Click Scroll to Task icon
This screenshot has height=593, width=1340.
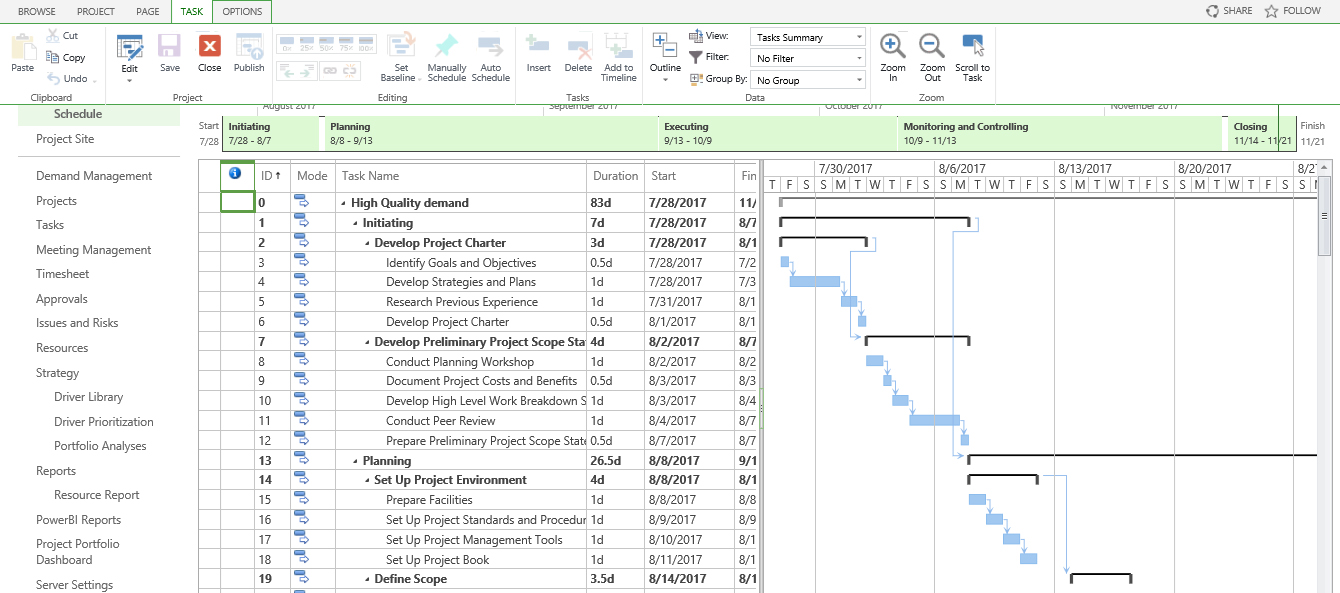972,46
